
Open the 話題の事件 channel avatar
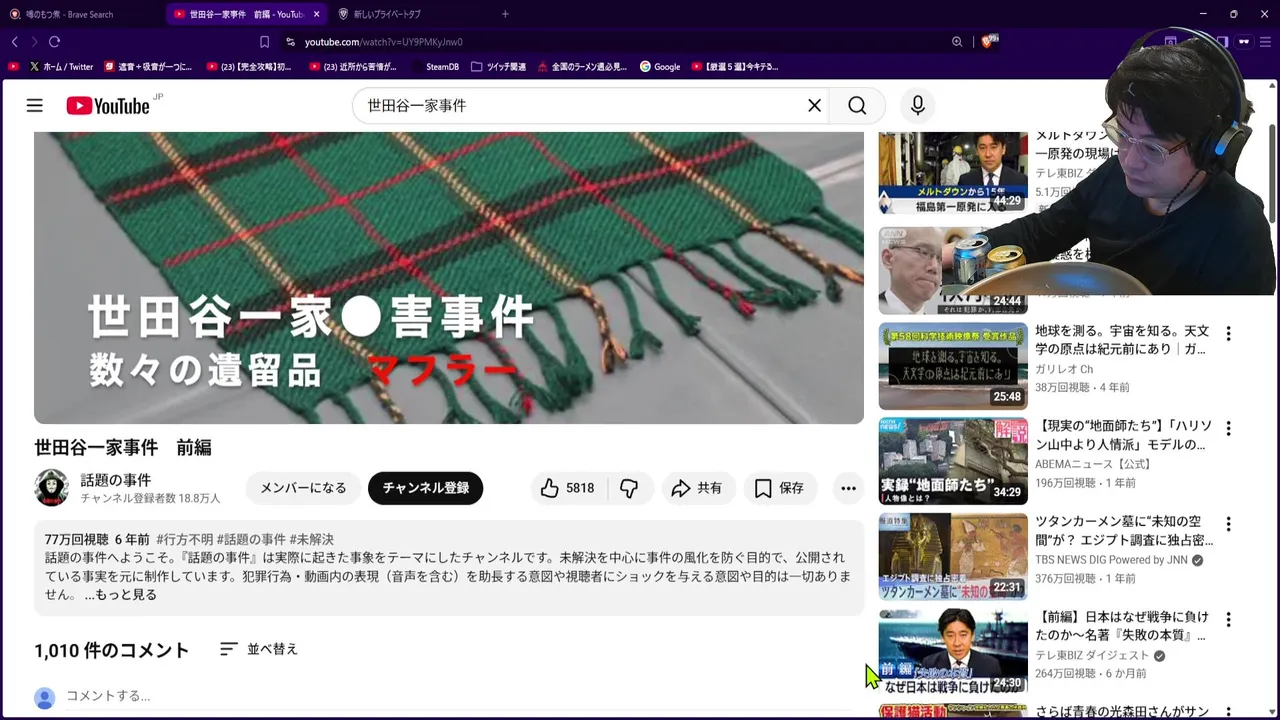[52, 488]
